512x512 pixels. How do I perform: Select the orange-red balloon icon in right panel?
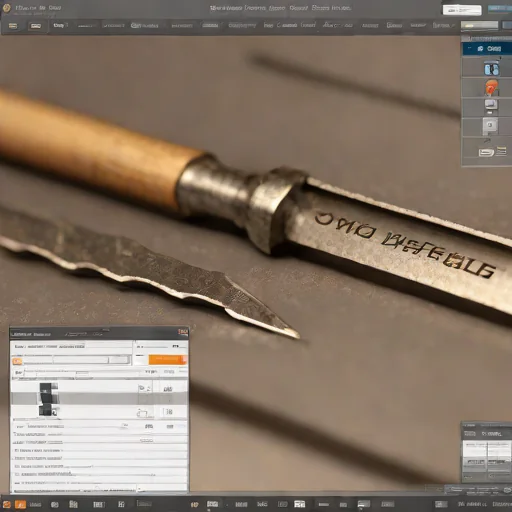click(491, 88)
